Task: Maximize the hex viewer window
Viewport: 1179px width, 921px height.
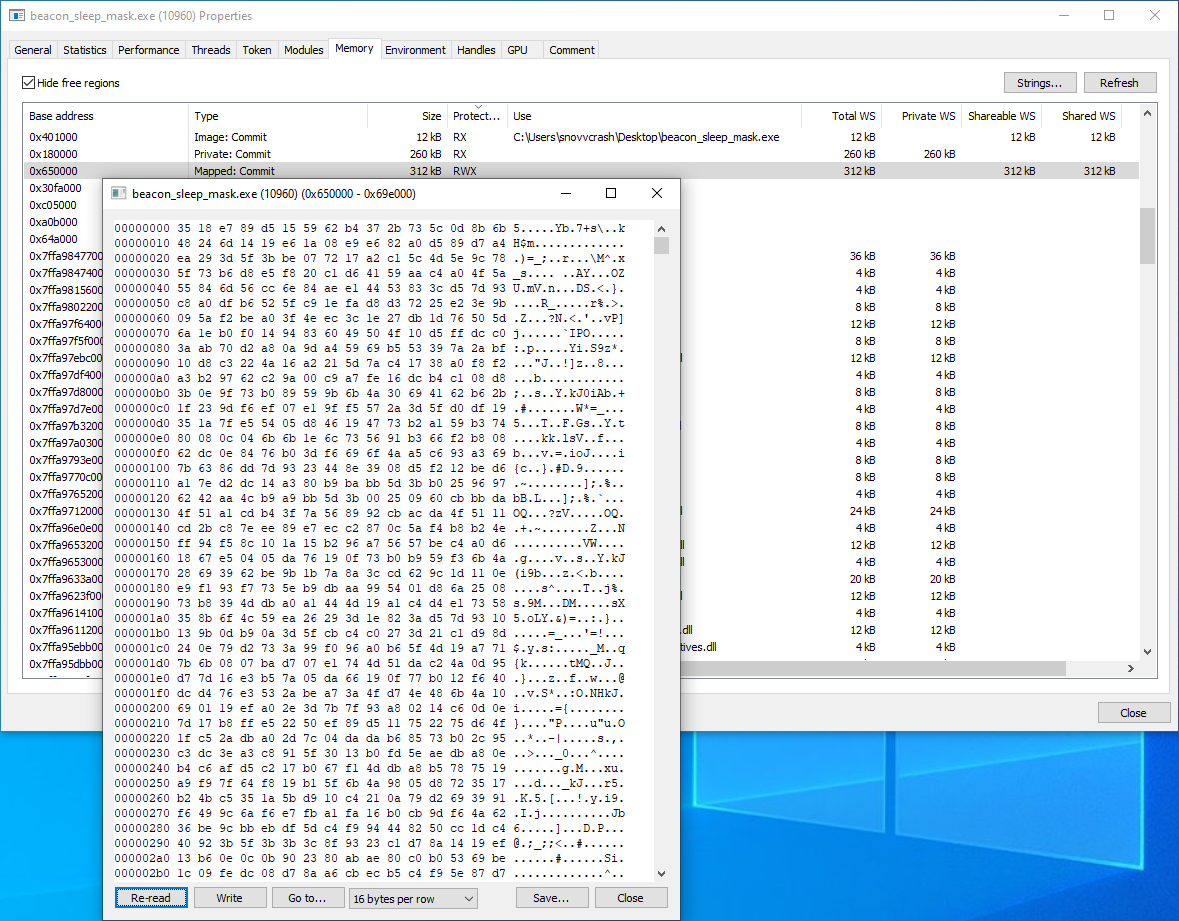Action: (x=611, y=193)
